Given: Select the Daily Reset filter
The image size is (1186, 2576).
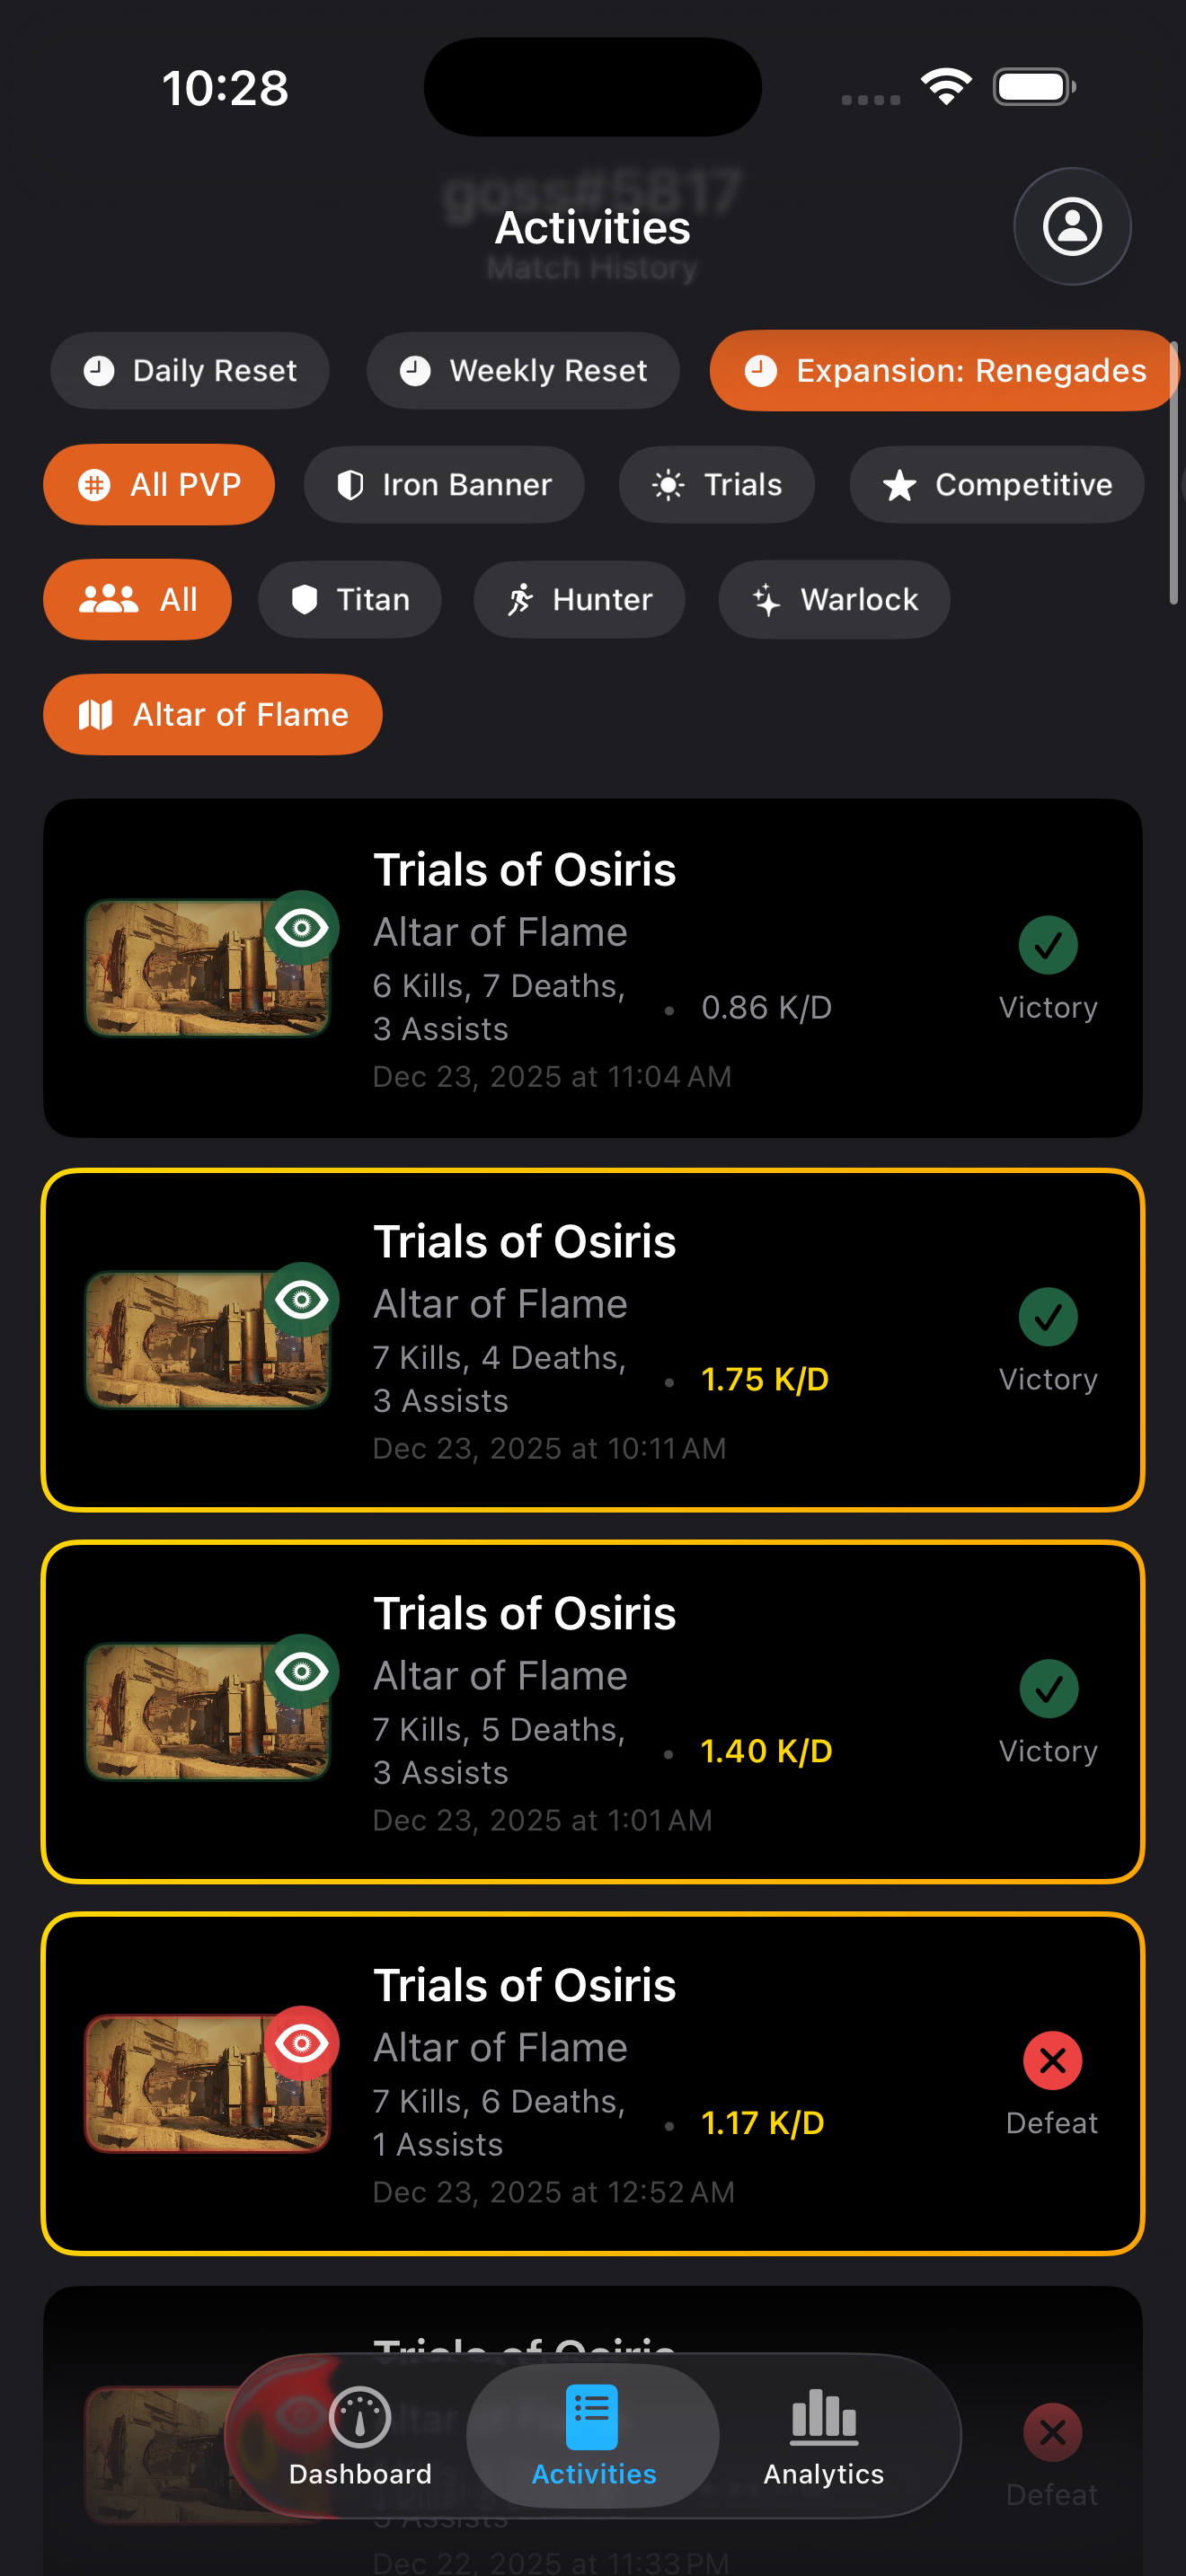Looking at the screenshot, I should point(190,371).
